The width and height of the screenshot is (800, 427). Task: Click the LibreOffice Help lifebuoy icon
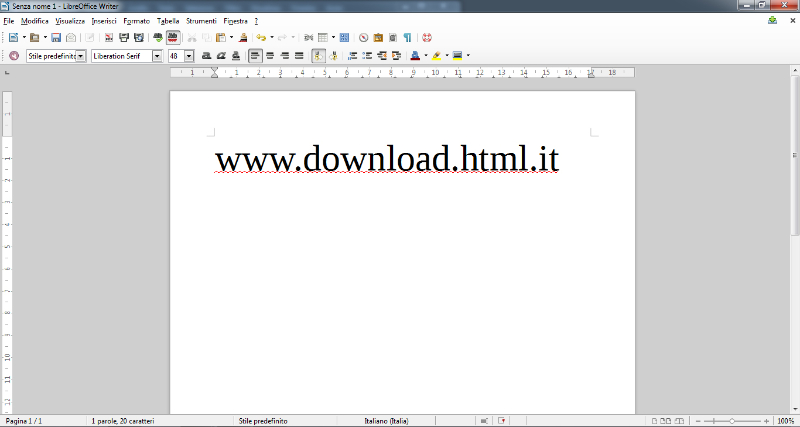point(428,38)
